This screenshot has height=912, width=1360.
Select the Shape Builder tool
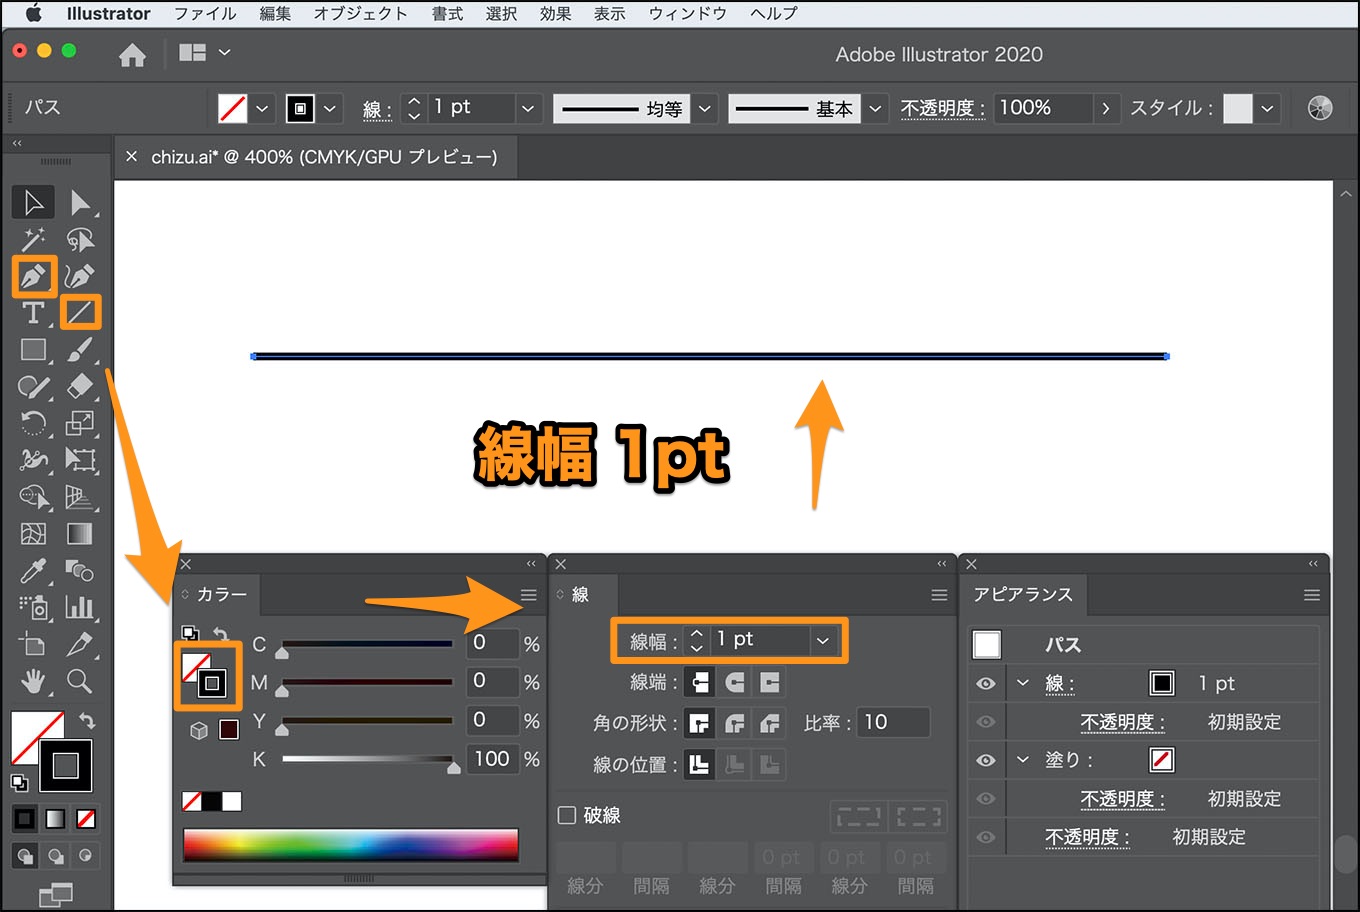pyautogui.click(x=33, y=497)
